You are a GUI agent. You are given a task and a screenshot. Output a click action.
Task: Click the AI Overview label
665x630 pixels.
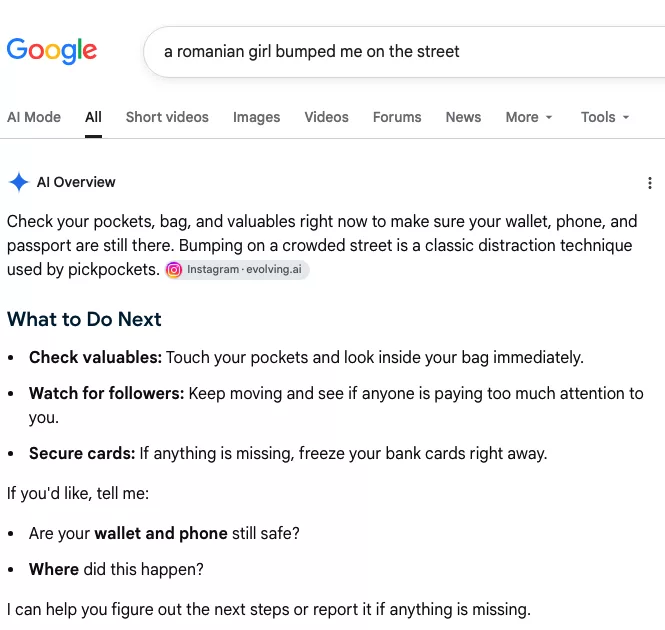click(76, 182)
